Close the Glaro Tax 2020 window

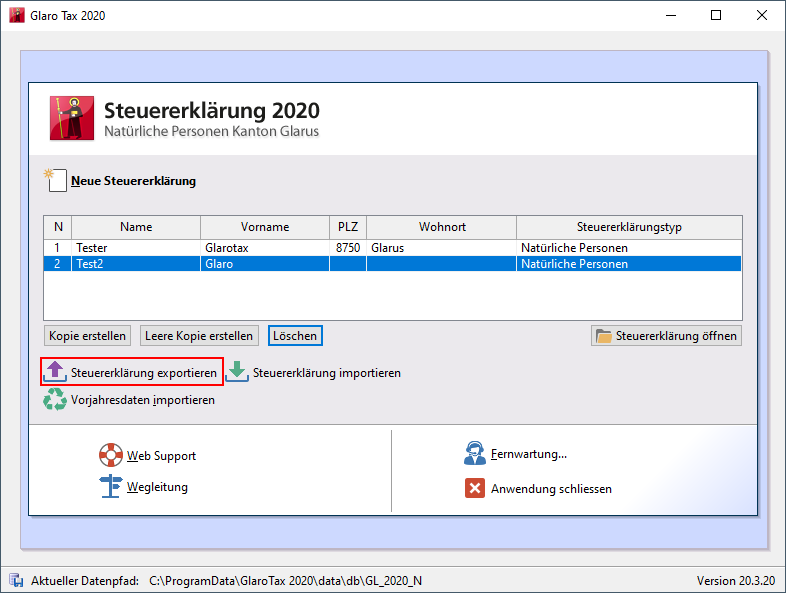point(762,16)
